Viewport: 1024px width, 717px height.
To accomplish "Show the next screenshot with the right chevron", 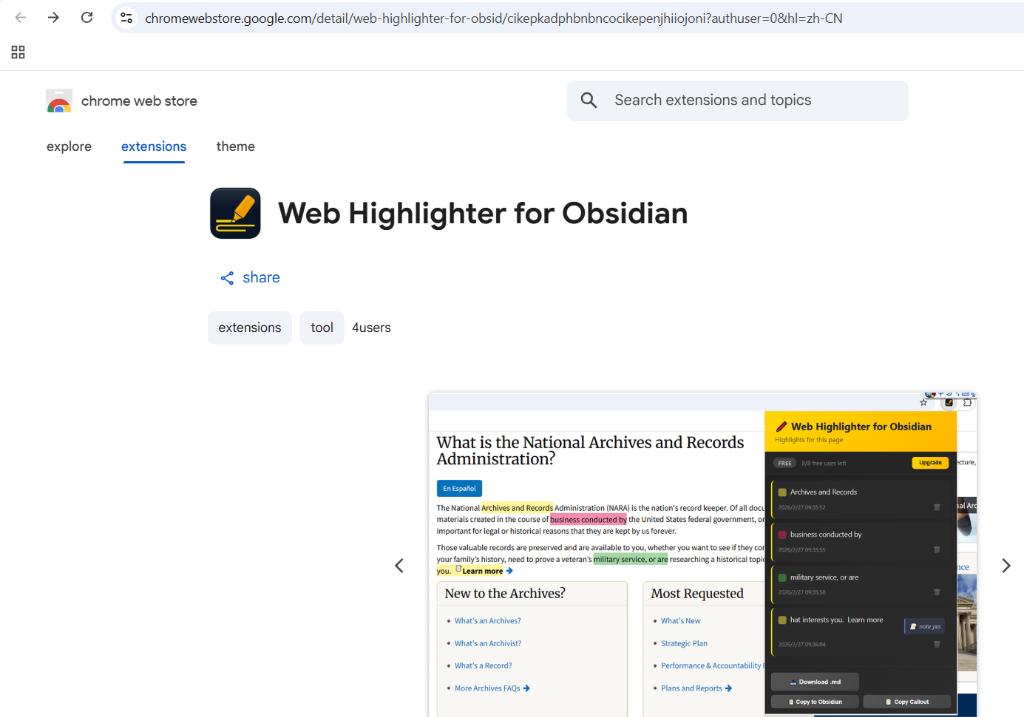I will tap(1006, 565).
